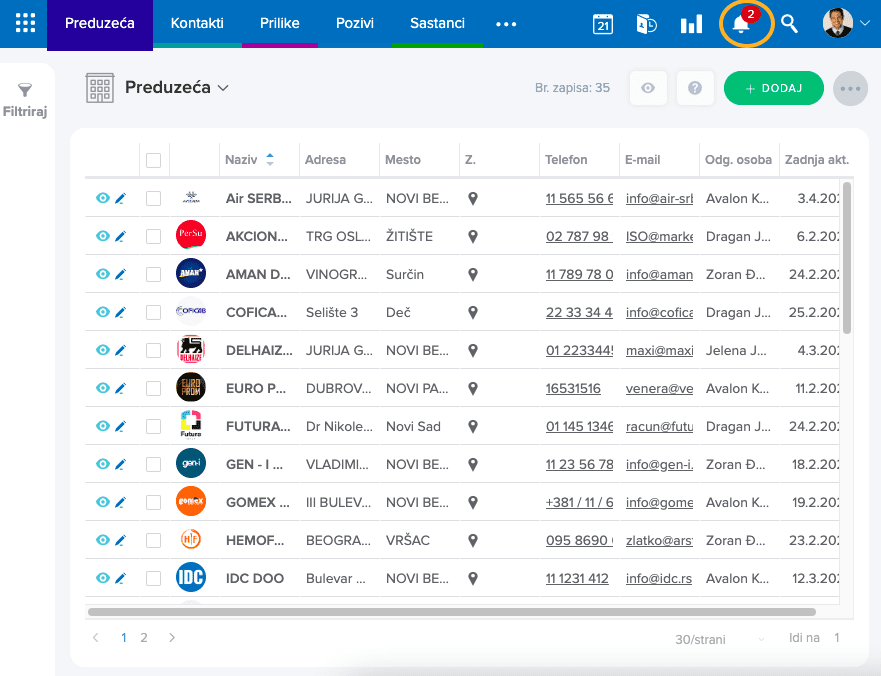Viewport: 881px width, 676px height.
Task: Click the green DODAJ button
Action: pyautogui.click(x=774, y=88)
